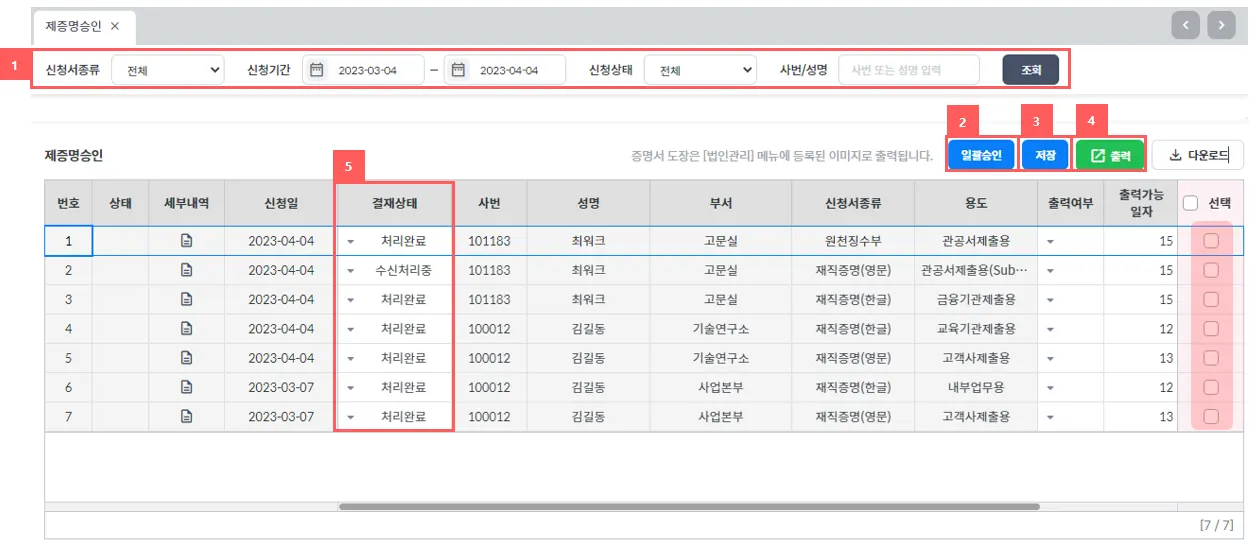Viewport: 1250px width, 544px height.
Task: Check the selection box for row 3
Action: 1211,299
